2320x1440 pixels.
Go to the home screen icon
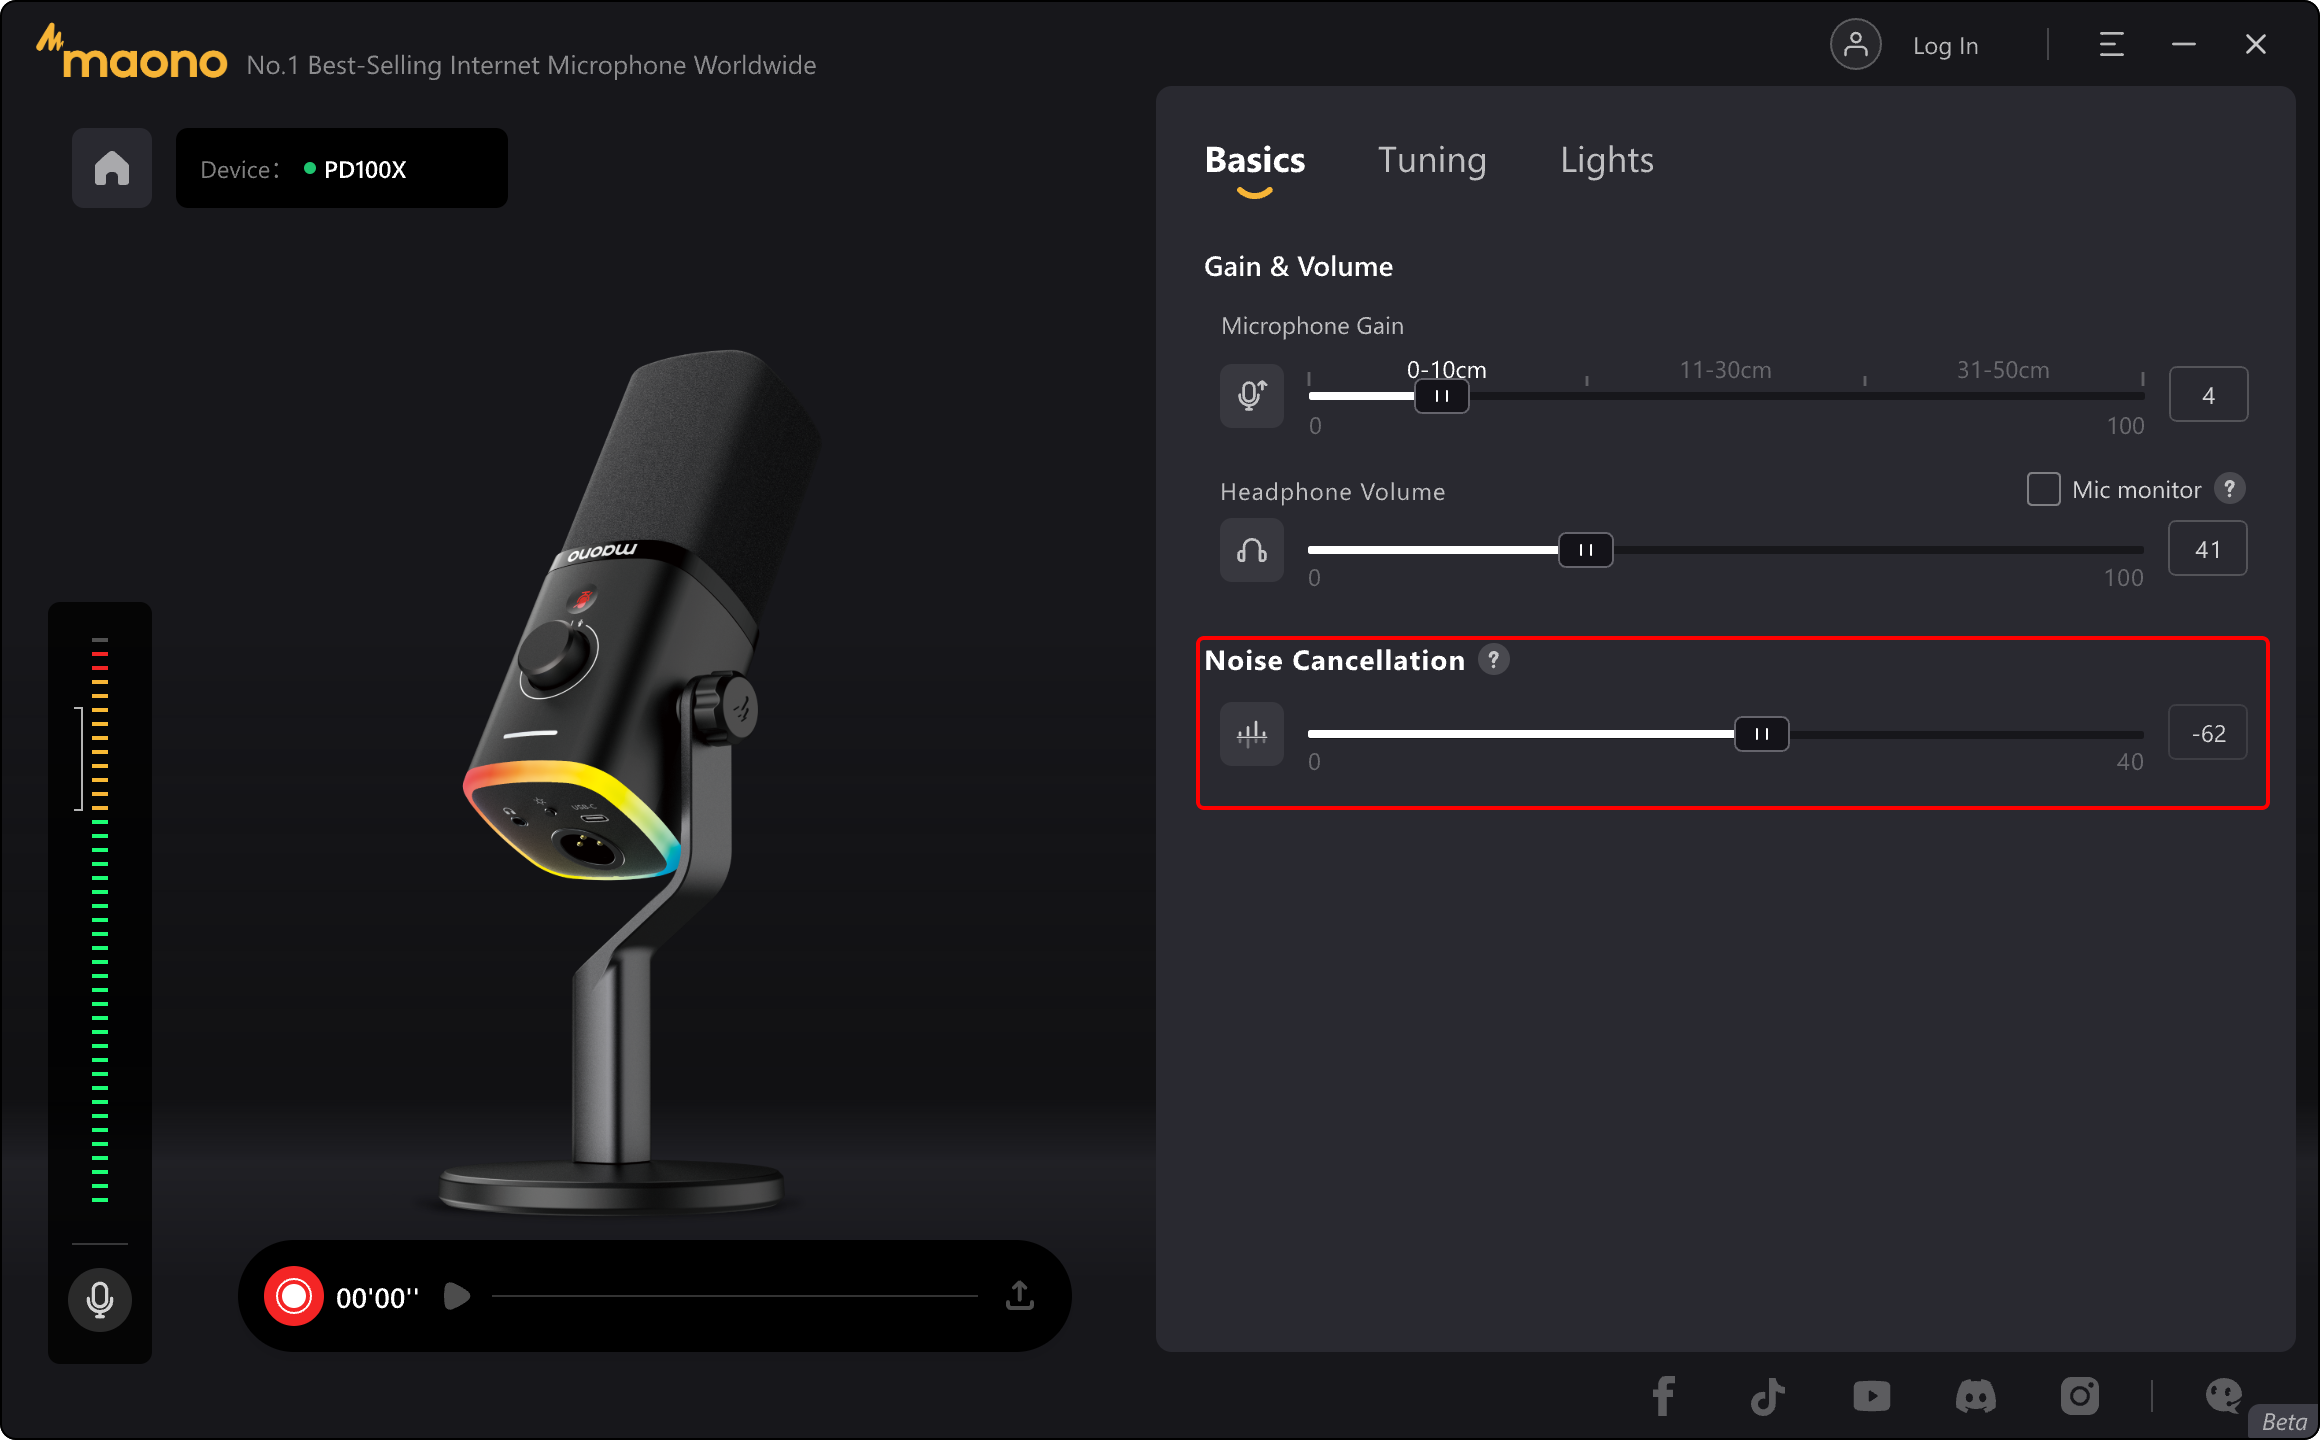[x=112, y=168]
